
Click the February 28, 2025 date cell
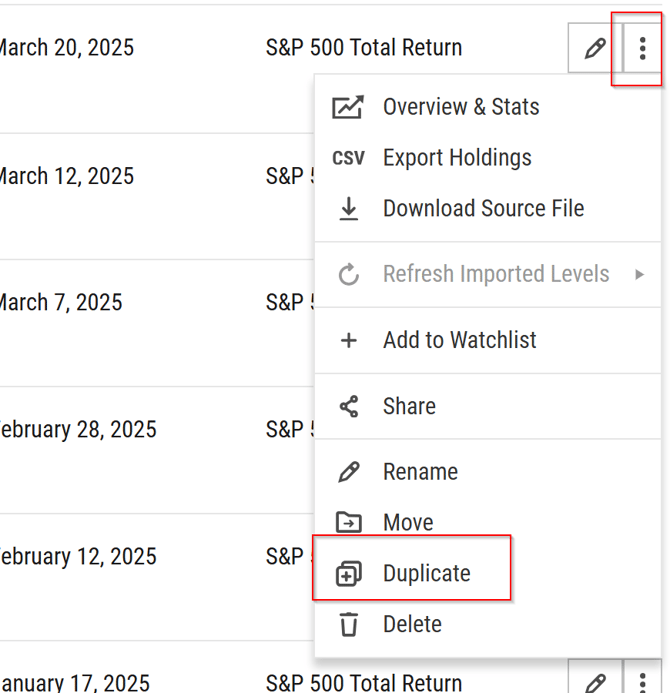78,430
